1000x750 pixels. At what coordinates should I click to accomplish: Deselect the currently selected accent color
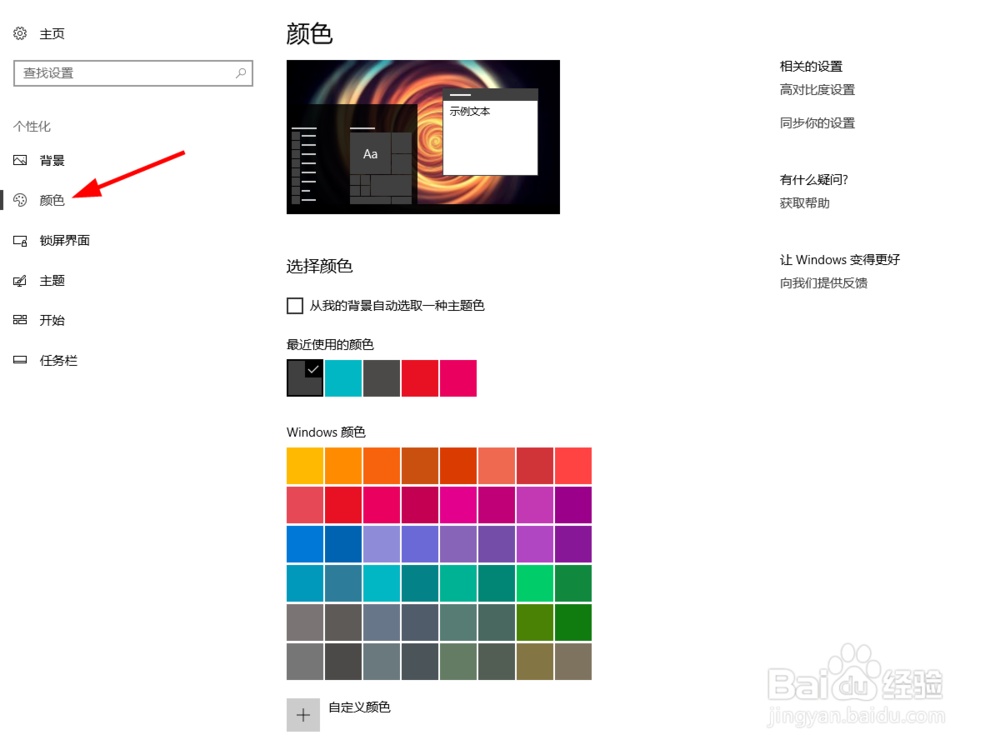(x=305, y=378)
